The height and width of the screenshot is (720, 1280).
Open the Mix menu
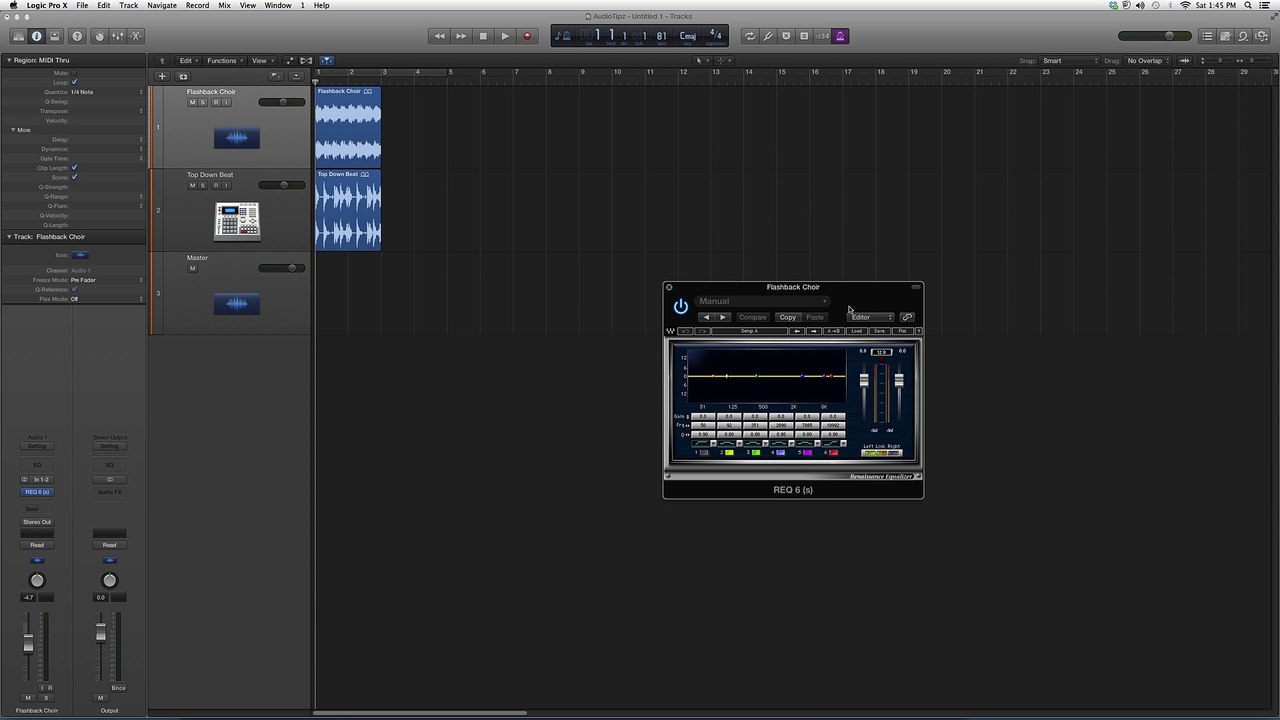click(x=224, y=5)
